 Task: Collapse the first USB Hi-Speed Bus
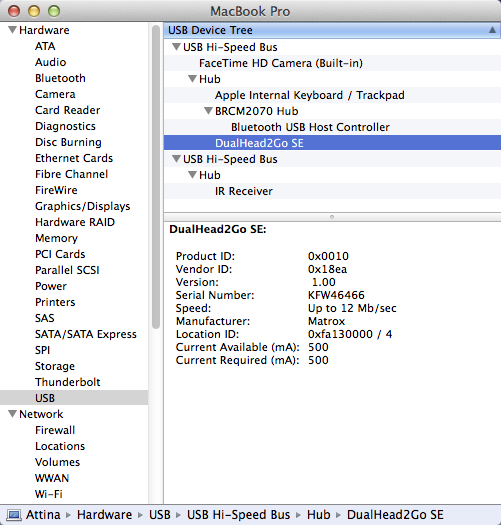click(176, 47)
